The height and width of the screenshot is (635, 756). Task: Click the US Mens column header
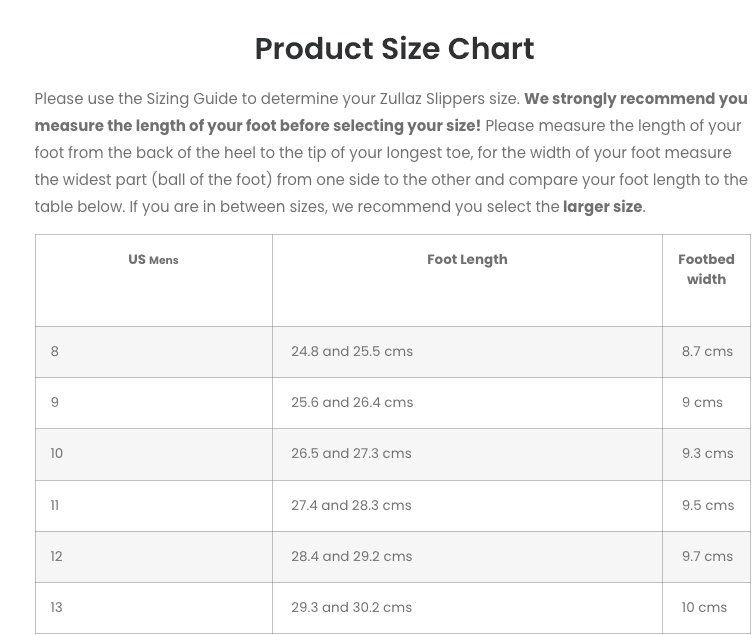pyautogui.click(x=153, y=260)
